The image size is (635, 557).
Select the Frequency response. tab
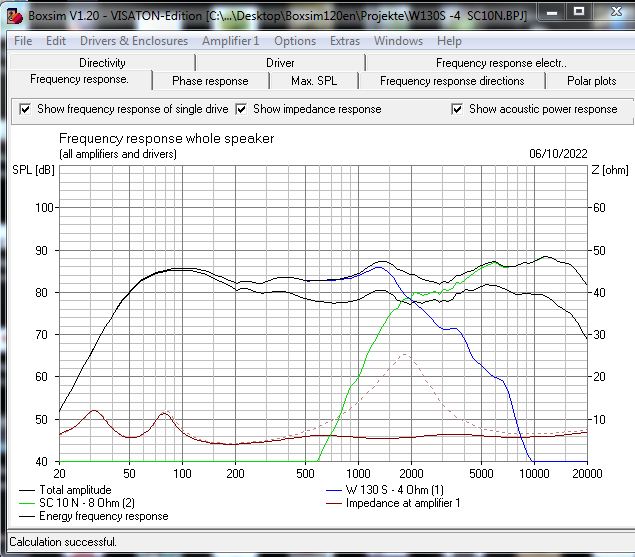79,79
